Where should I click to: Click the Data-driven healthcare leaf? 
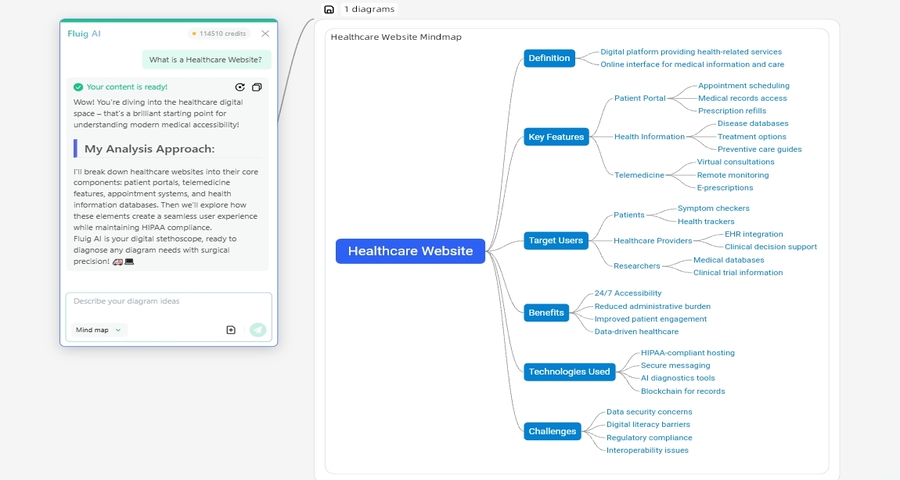[636, 332]
